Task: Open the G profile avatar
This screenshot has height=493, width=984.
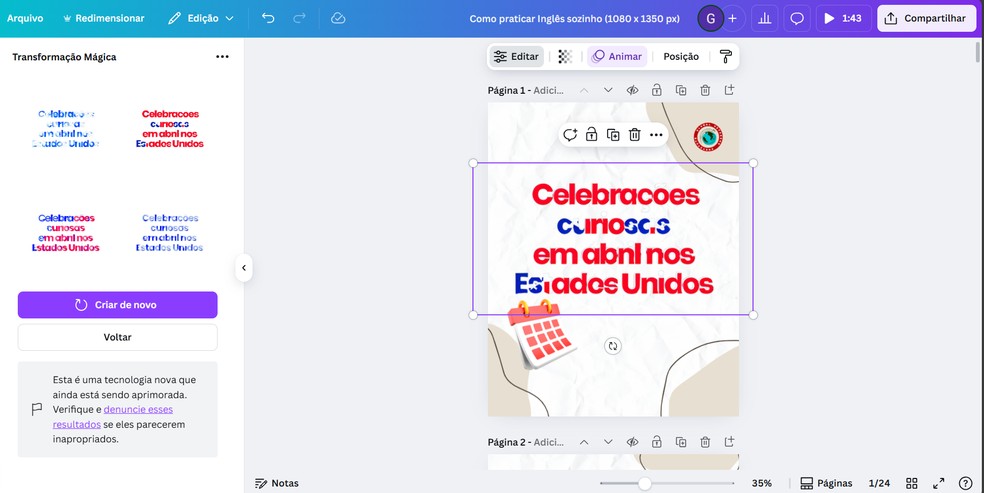Action: [x=710, y=18]
